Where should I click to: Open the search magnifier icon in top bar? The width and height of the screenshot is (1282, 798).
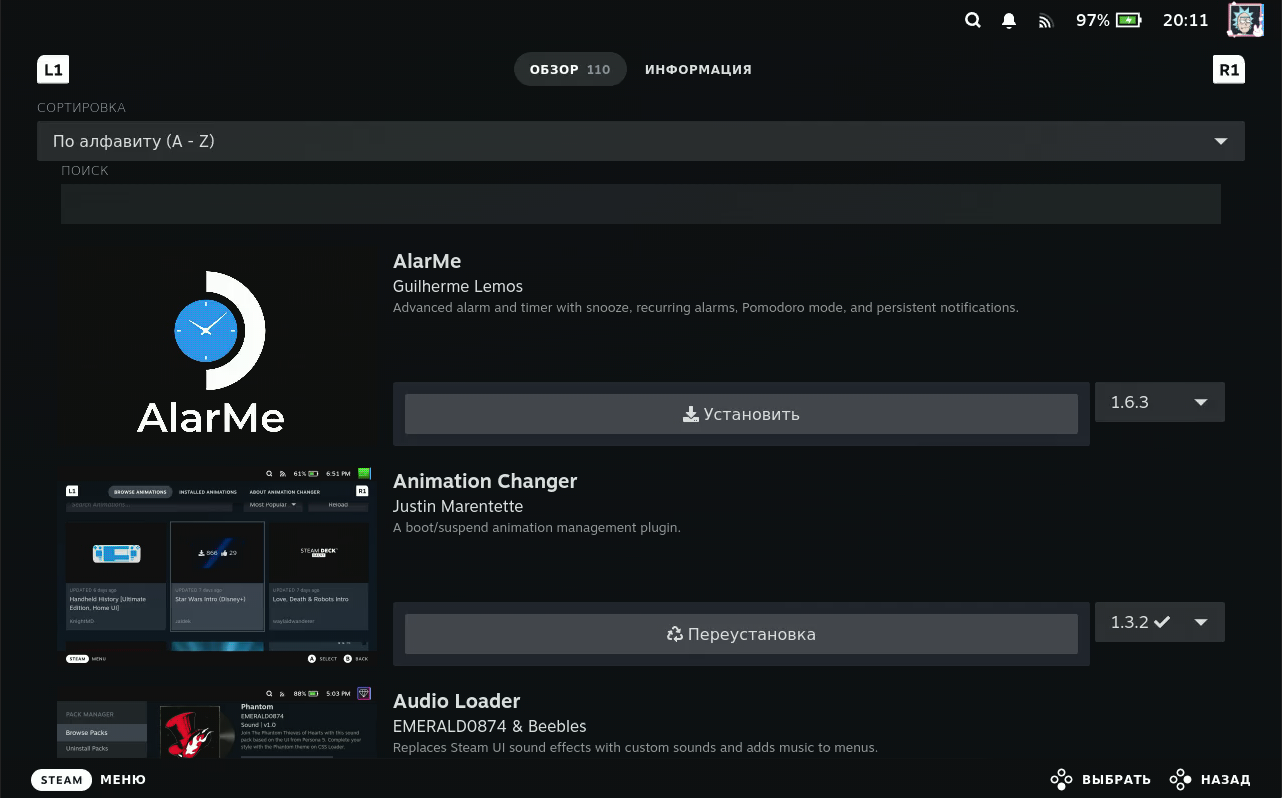point(972,20)
